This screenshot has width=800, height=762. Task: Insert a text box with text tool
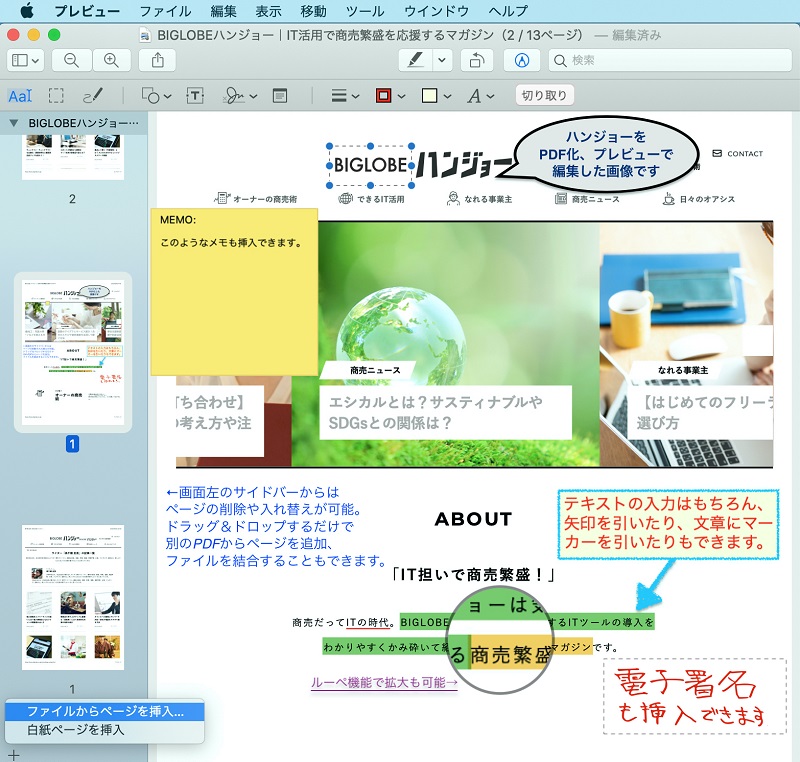point(196,96)
